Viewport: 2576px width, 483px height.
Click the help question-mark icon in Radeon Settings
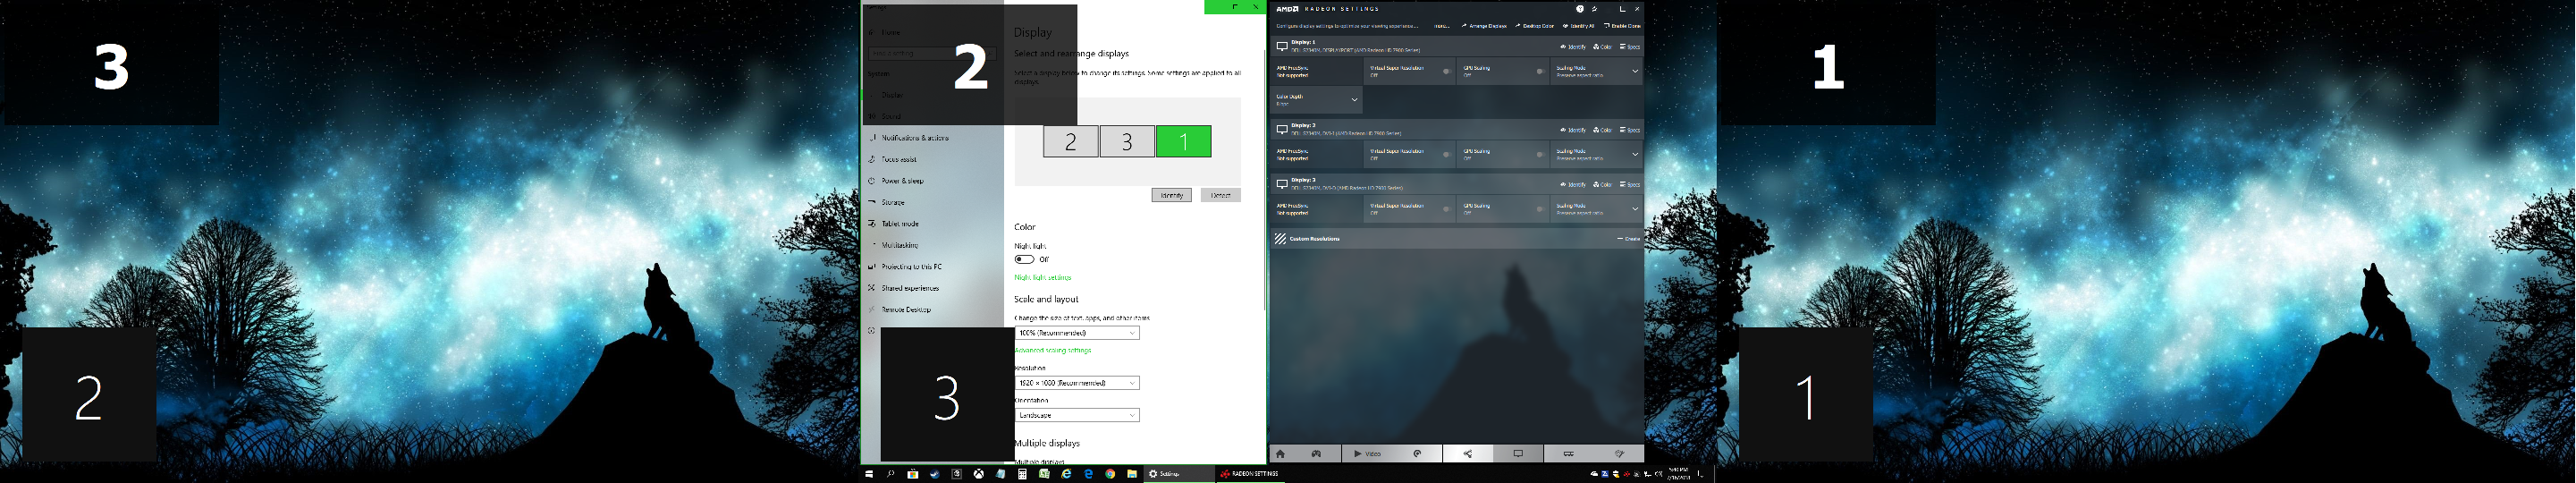tap(1581, 9)
